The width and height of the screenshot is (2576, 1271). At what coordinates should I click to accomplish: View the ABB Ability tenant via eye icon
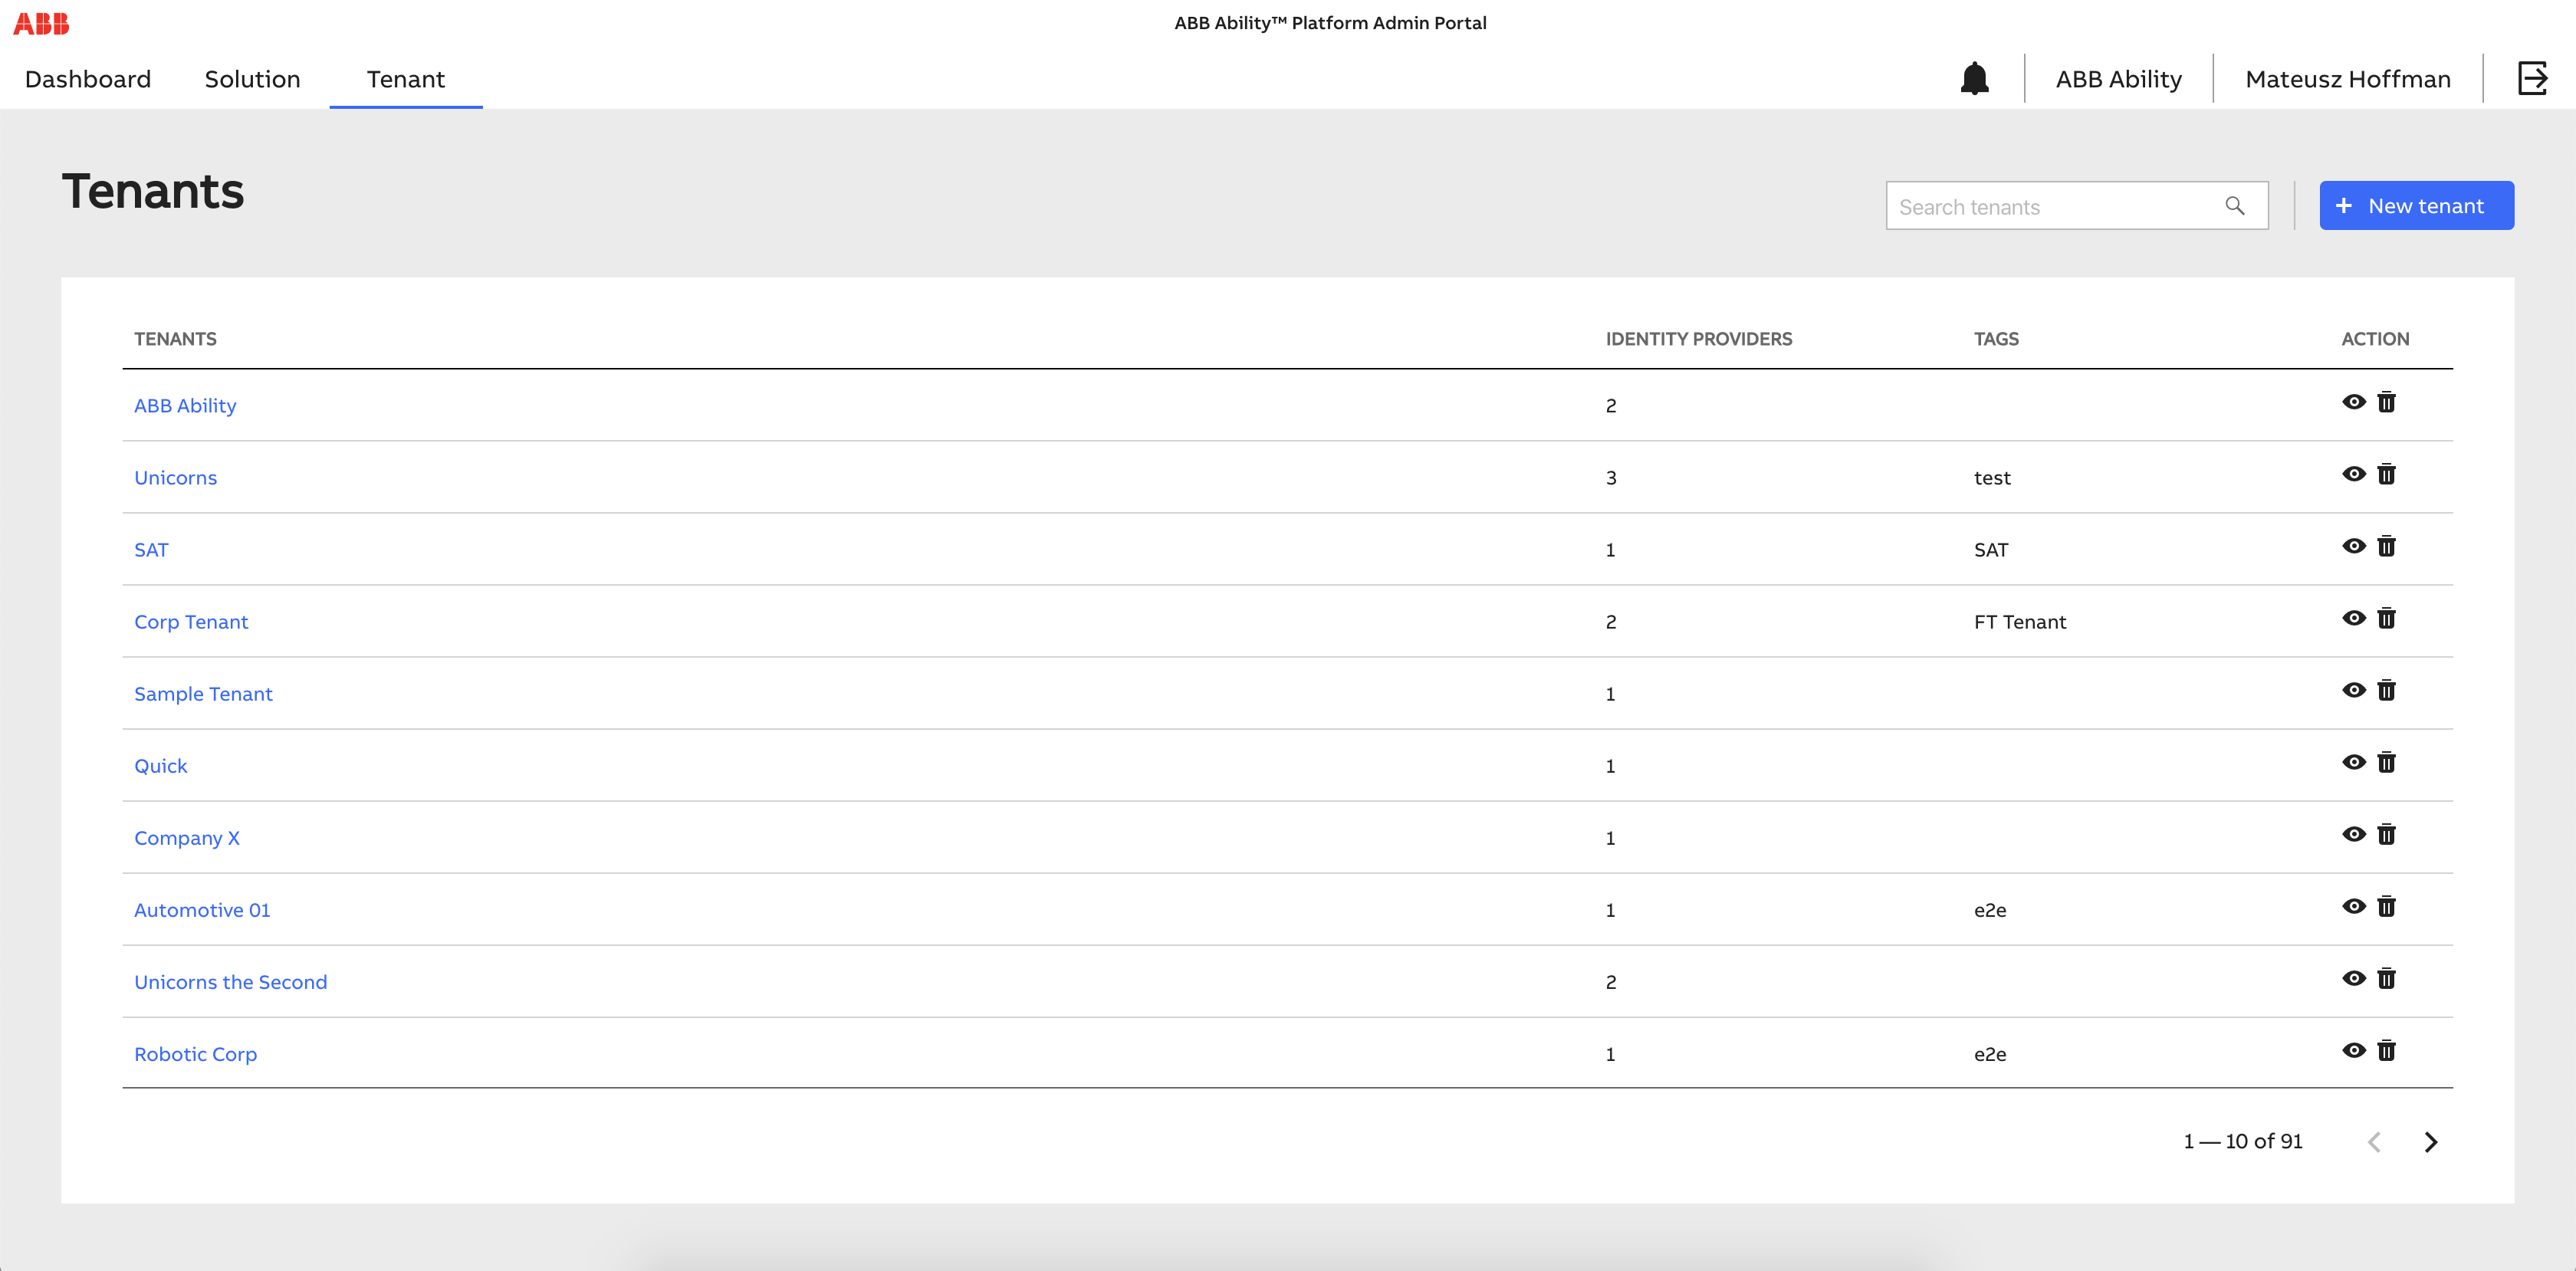tap(2354, 402)
